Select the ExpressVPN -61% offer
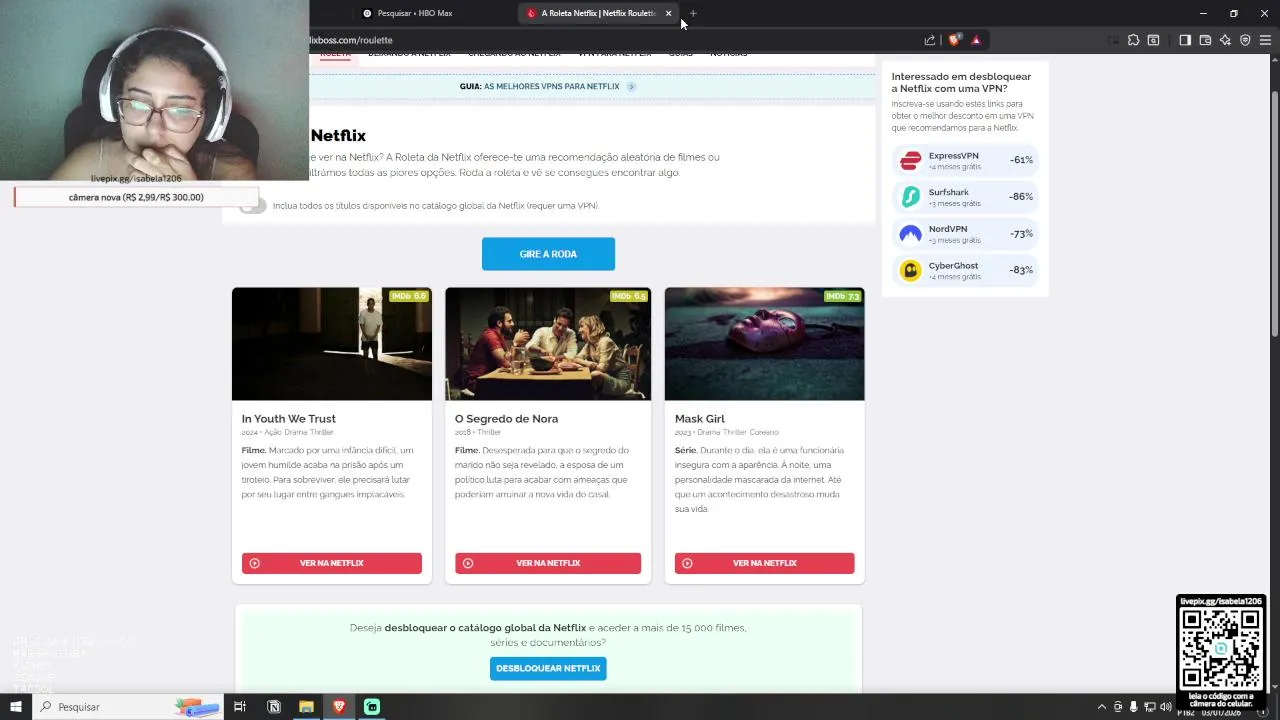 pos(965,160)
